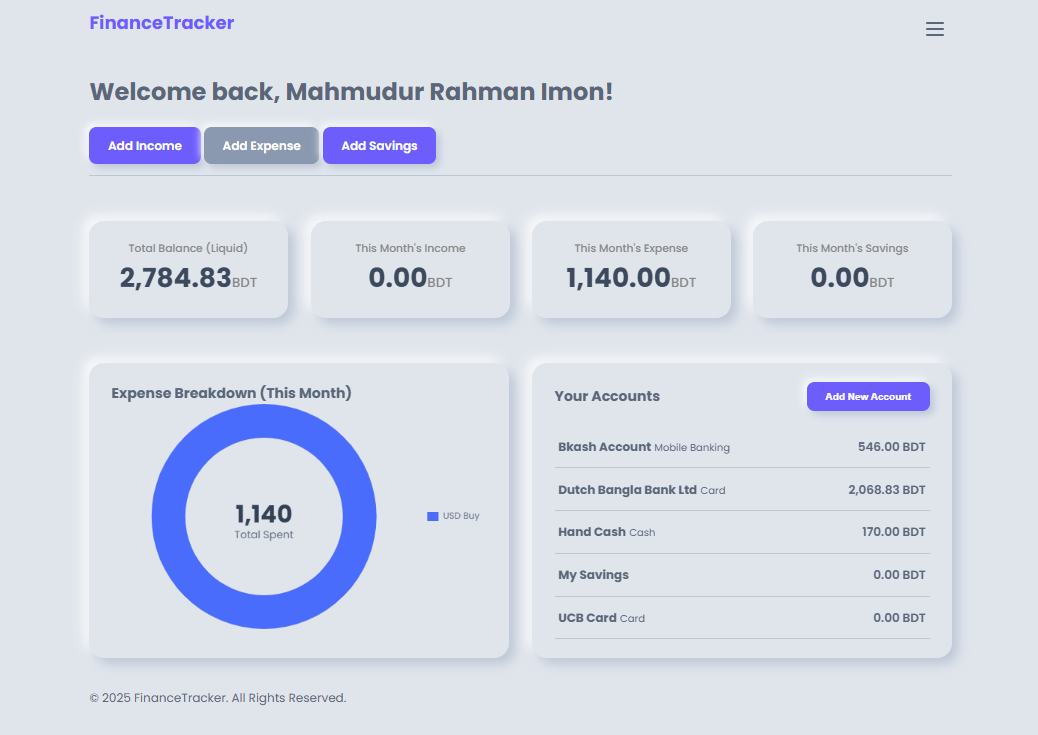Click Add New Account
This screenshot has height=735, width=1038.
point(868,396)
